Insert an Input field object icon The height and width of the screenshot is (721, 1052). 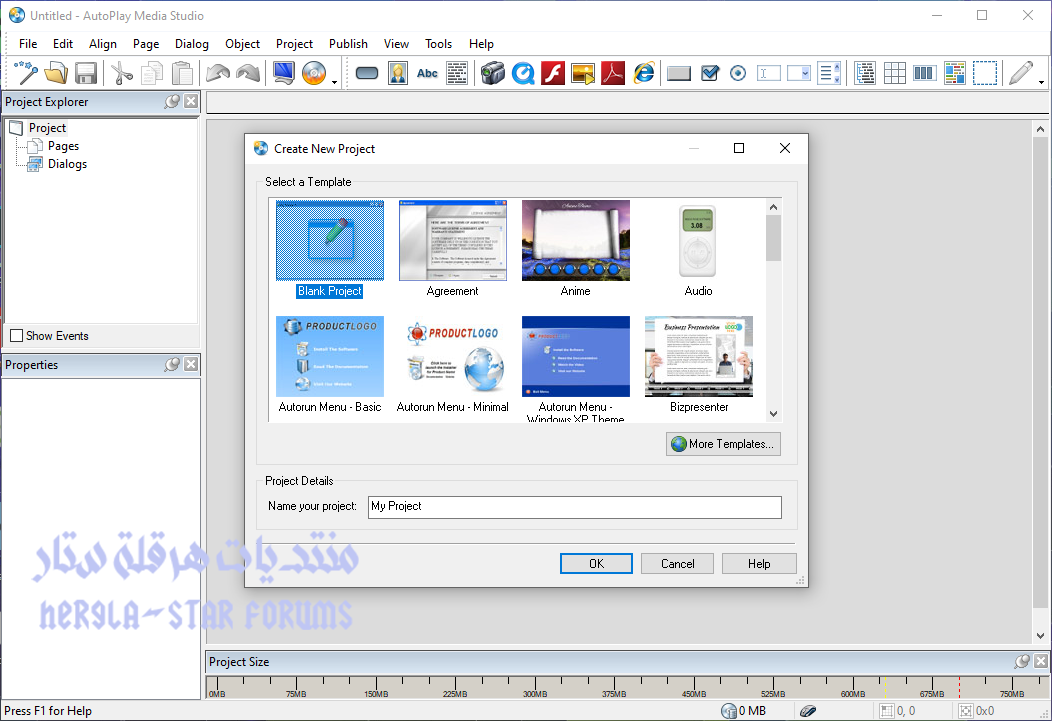(x=768, y=72)
